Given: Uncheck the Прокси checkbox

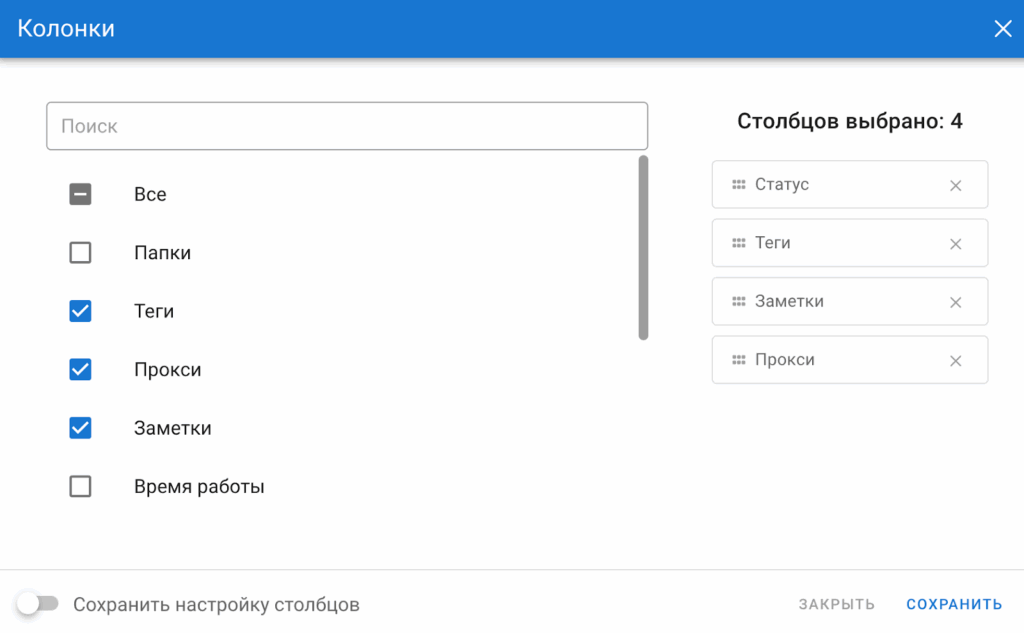Looking at the screenshot, I should 80,370.
